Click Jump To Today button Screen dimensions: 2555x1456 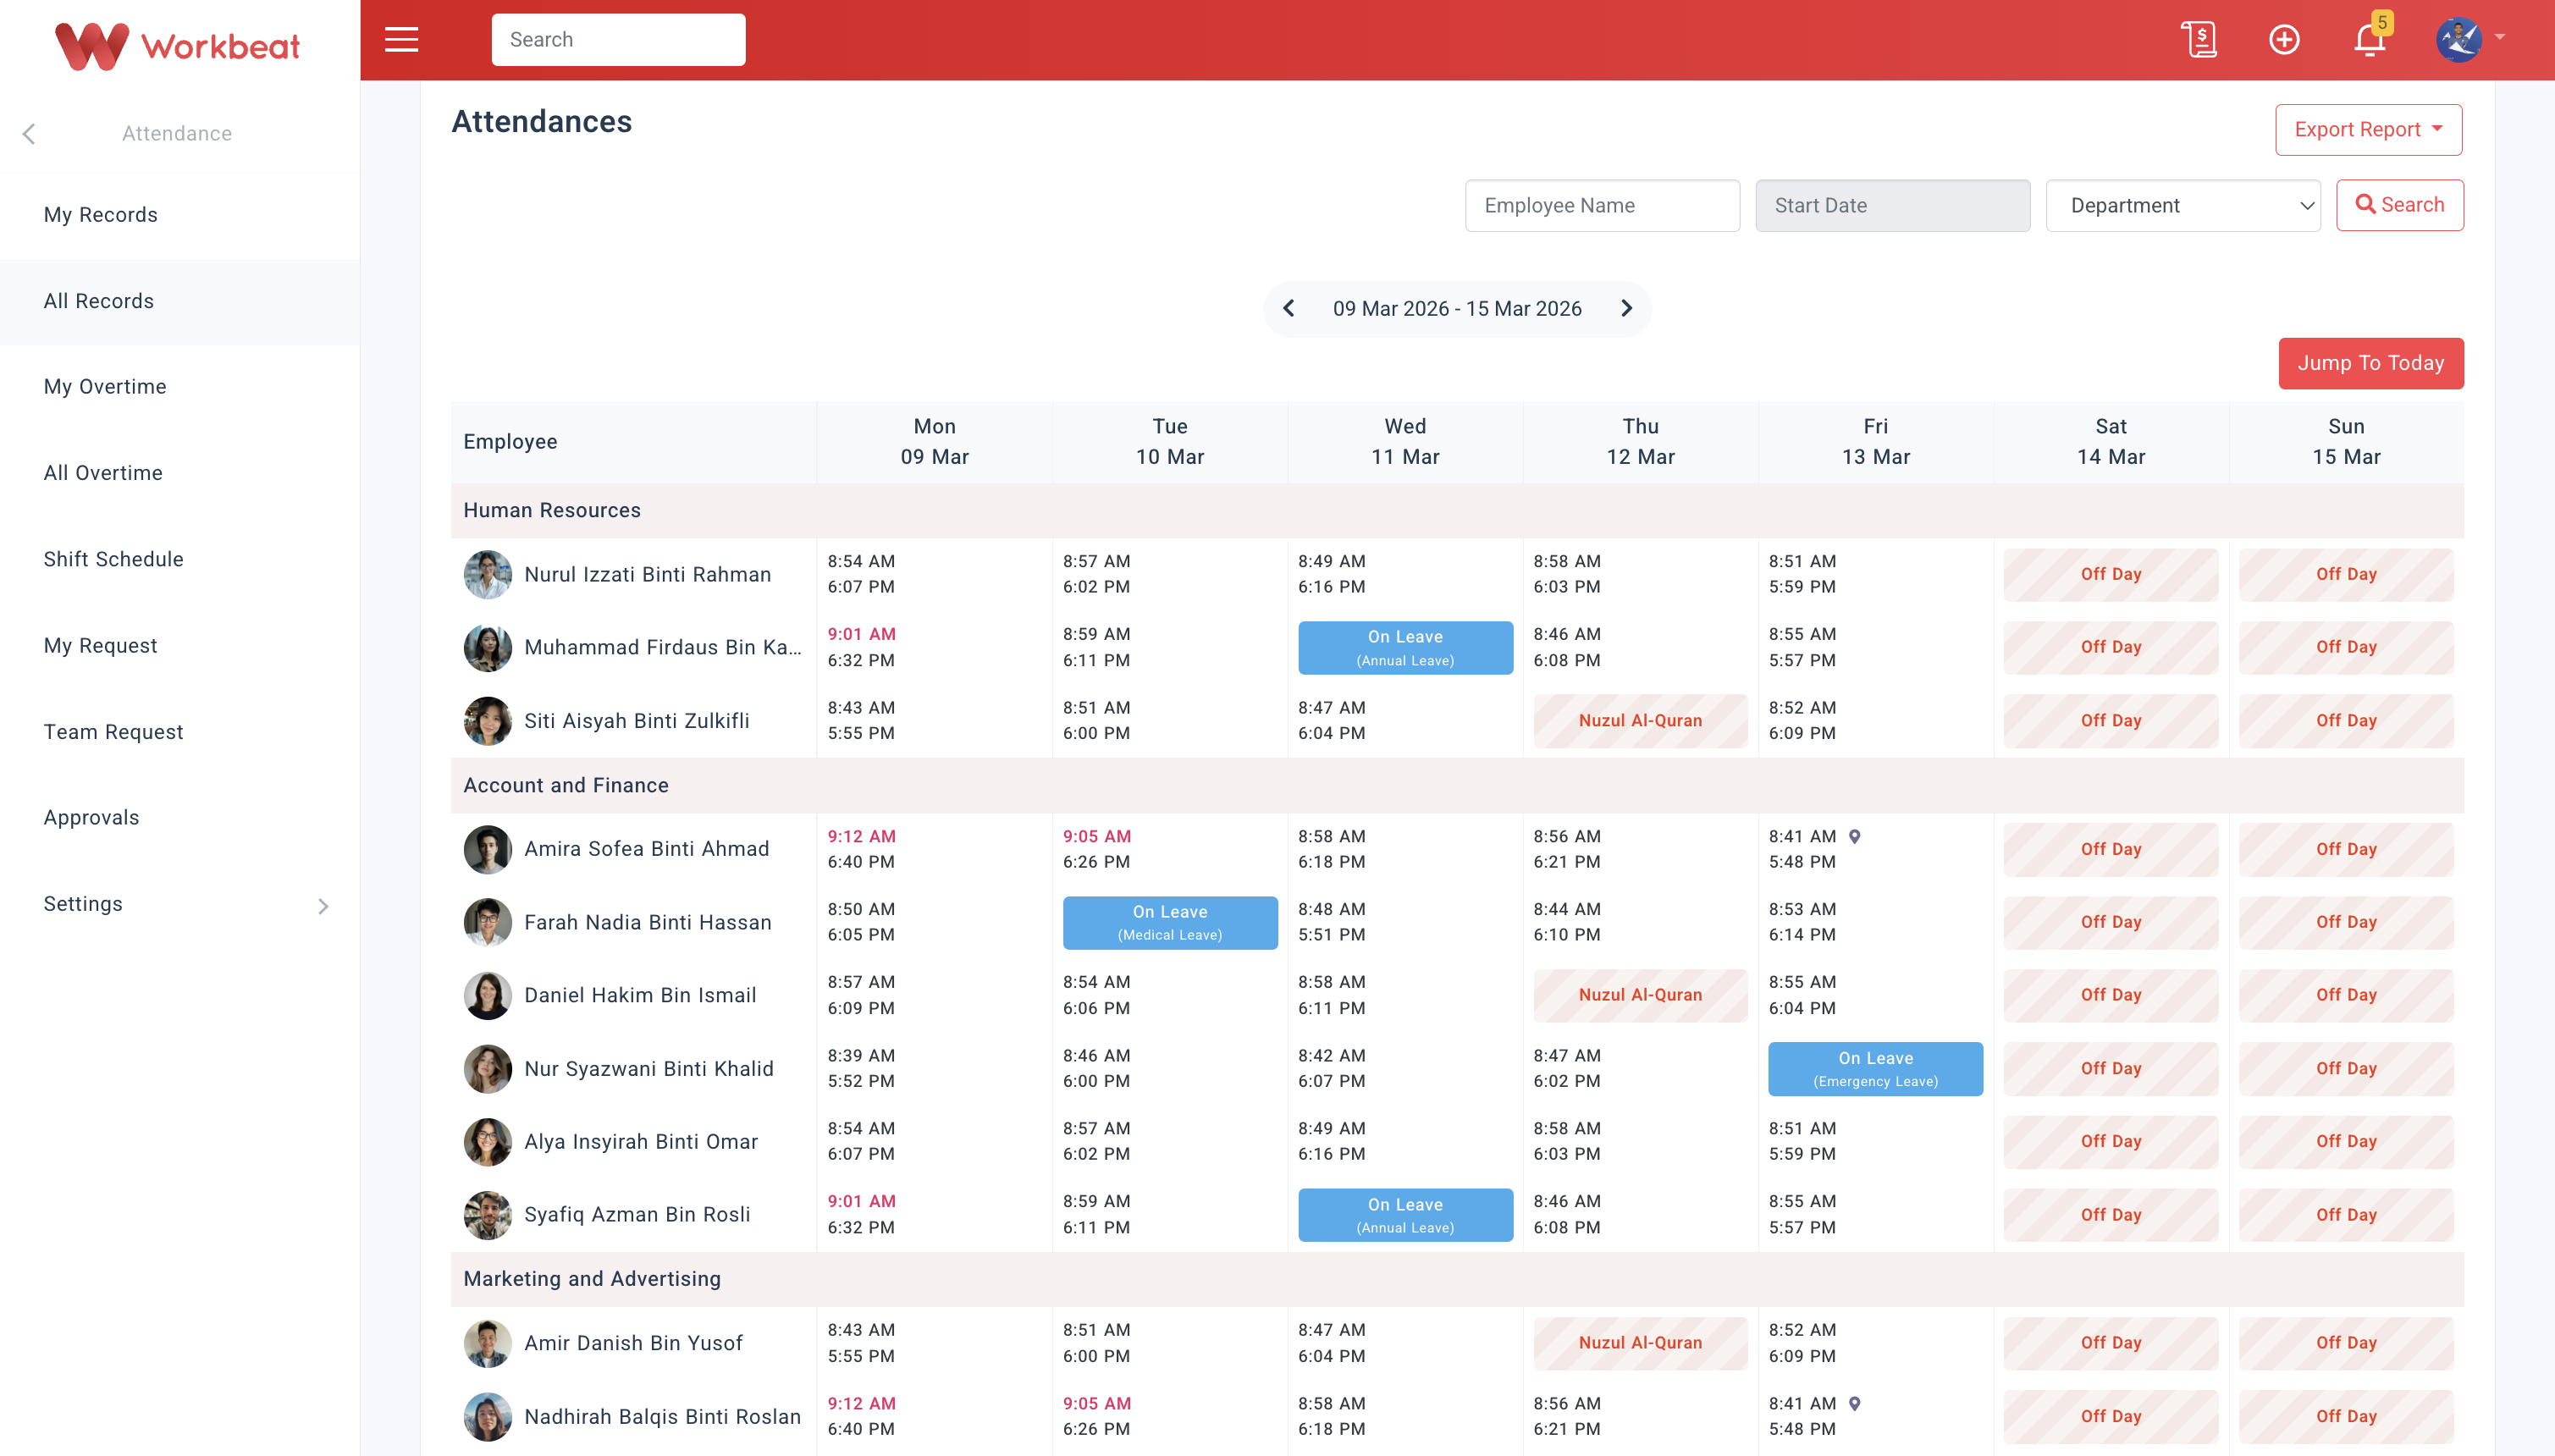point(2371,363)
